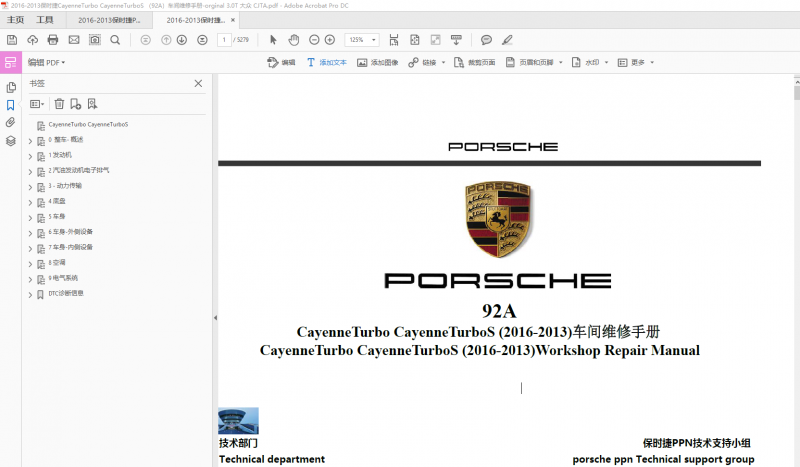The width and height of the screenshot is (800, 467).
Task: Click the 链接 link tool button
Action: click(422, 62)
